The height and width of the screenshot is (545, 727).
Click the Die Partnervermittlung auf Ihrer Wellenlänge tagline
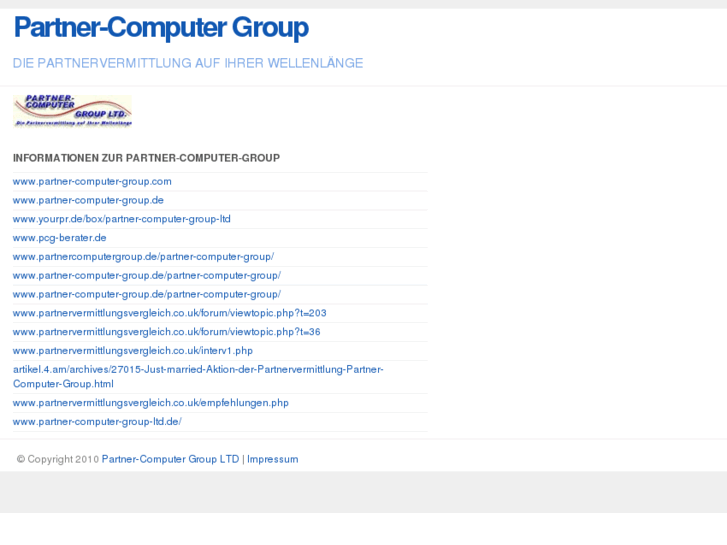[188, 63]
